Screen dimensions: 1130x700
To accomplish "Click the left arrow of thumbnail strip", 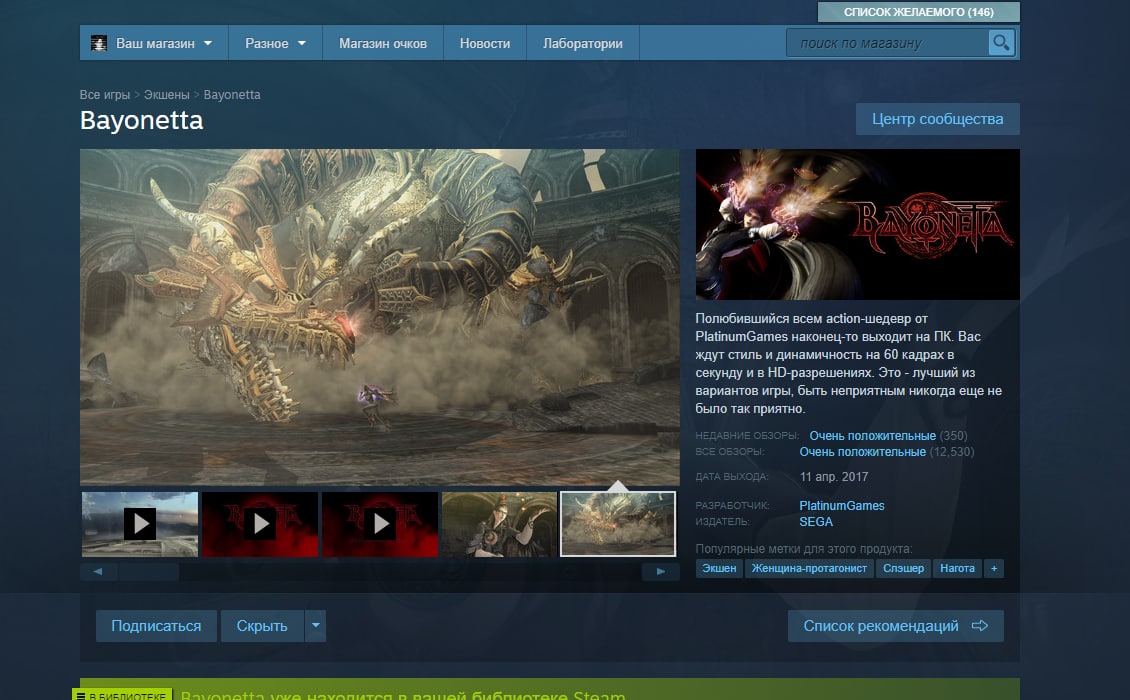I will [x=98, y=572].
